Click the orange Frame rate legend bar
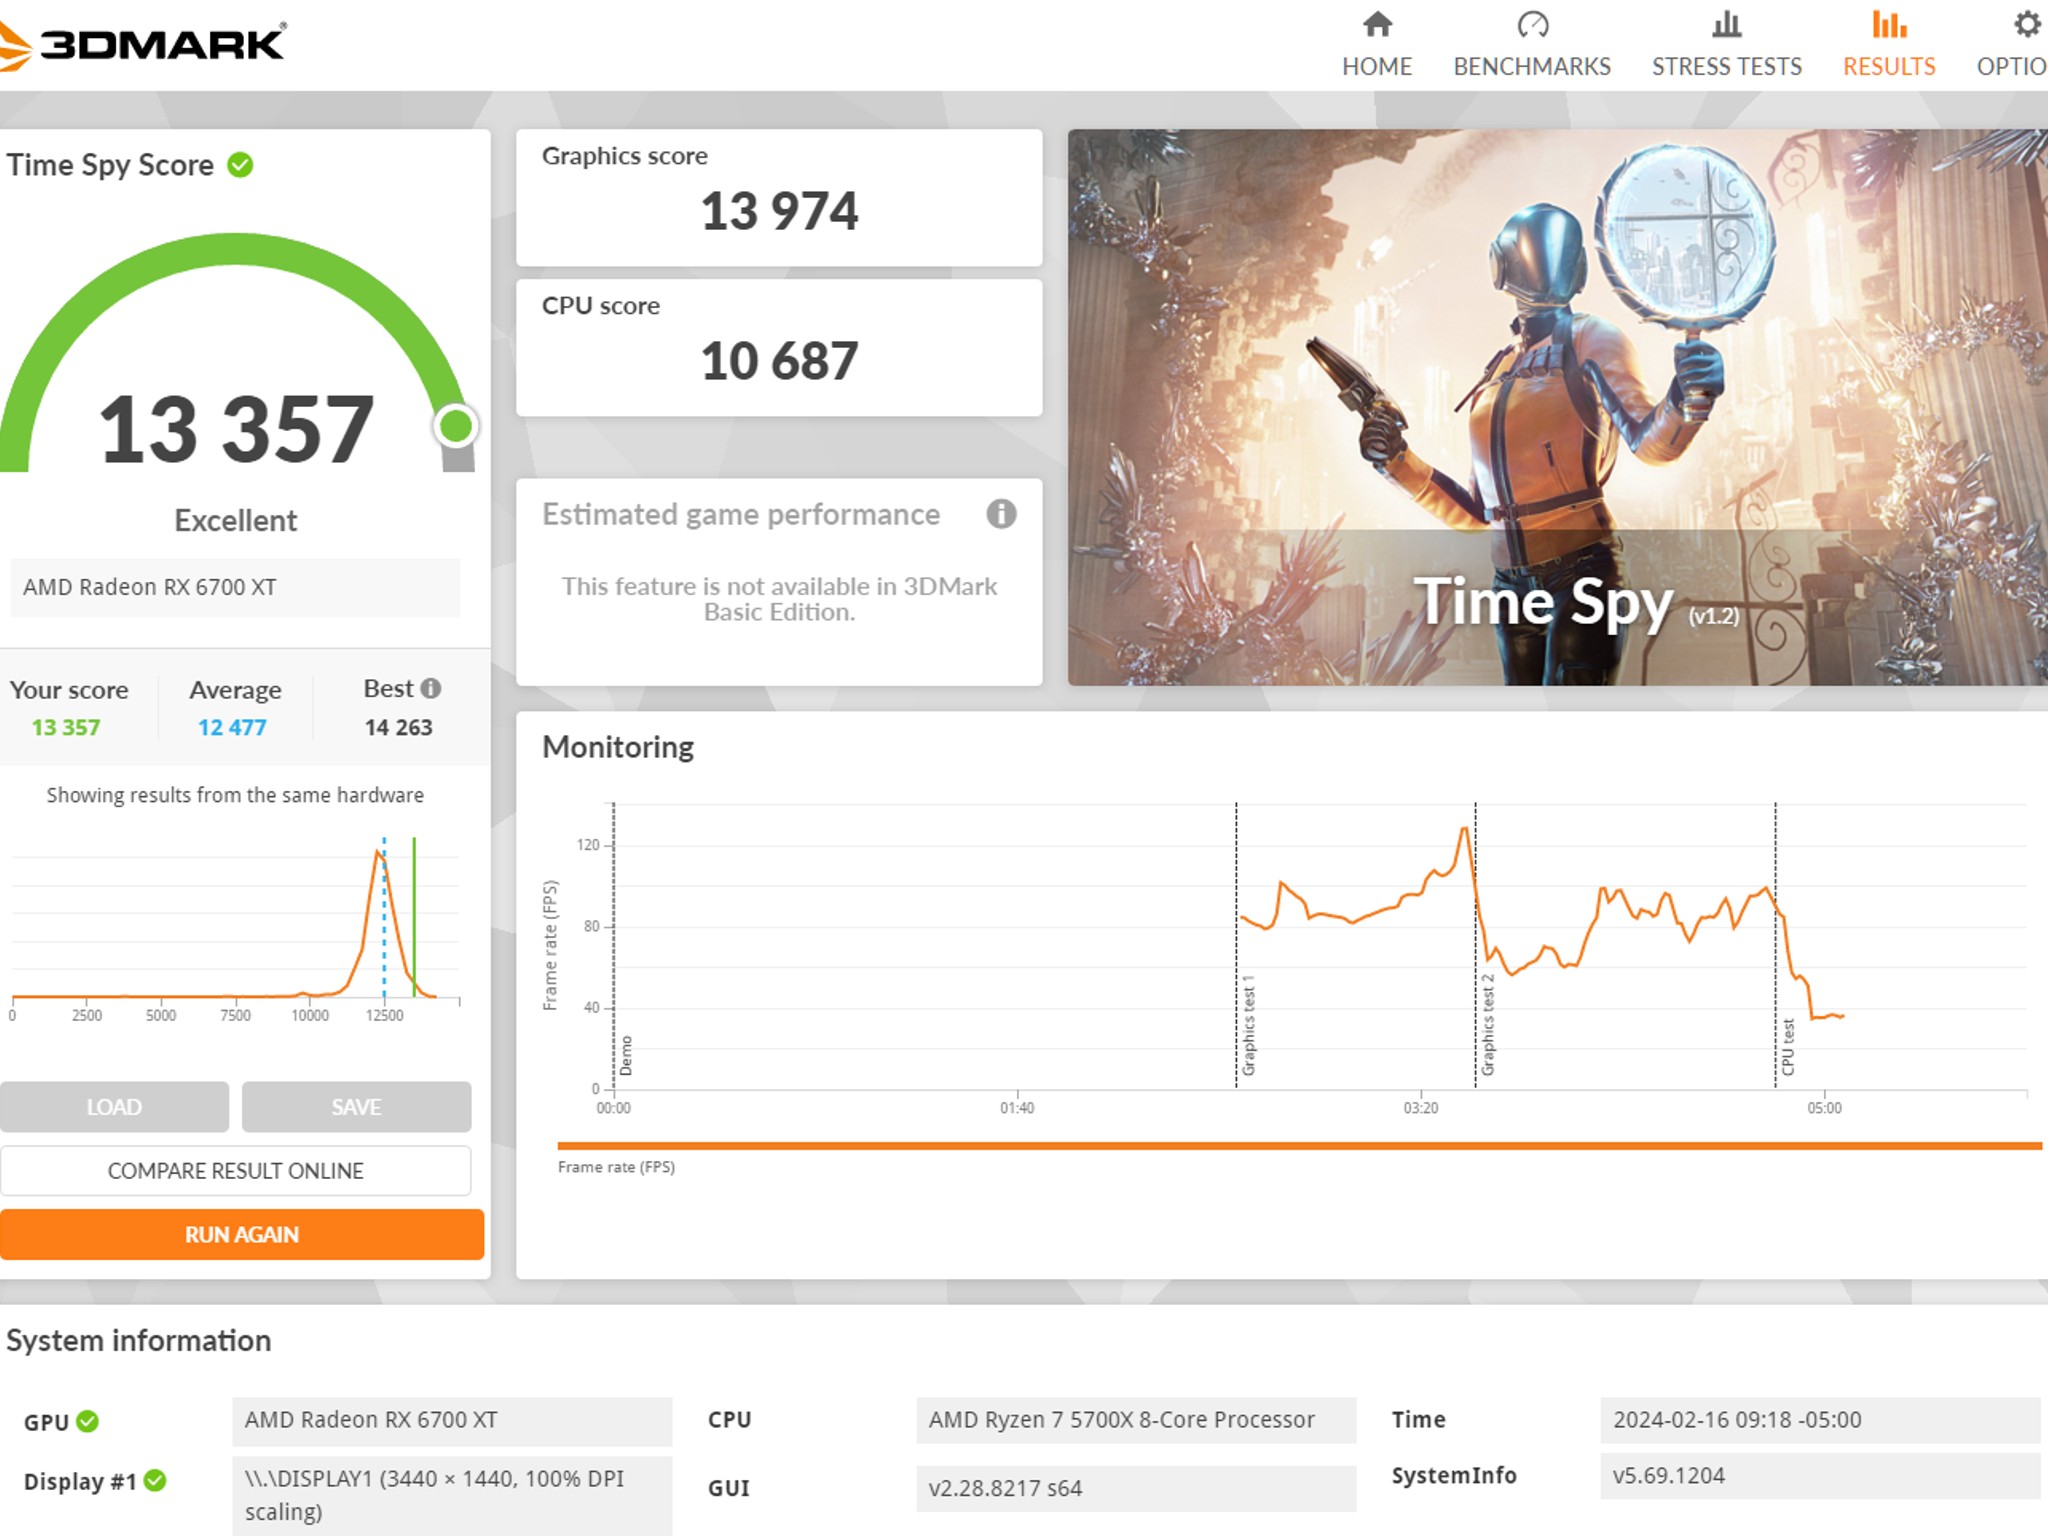Screen dimensions: 2048x1536 pos(1299,1146)
